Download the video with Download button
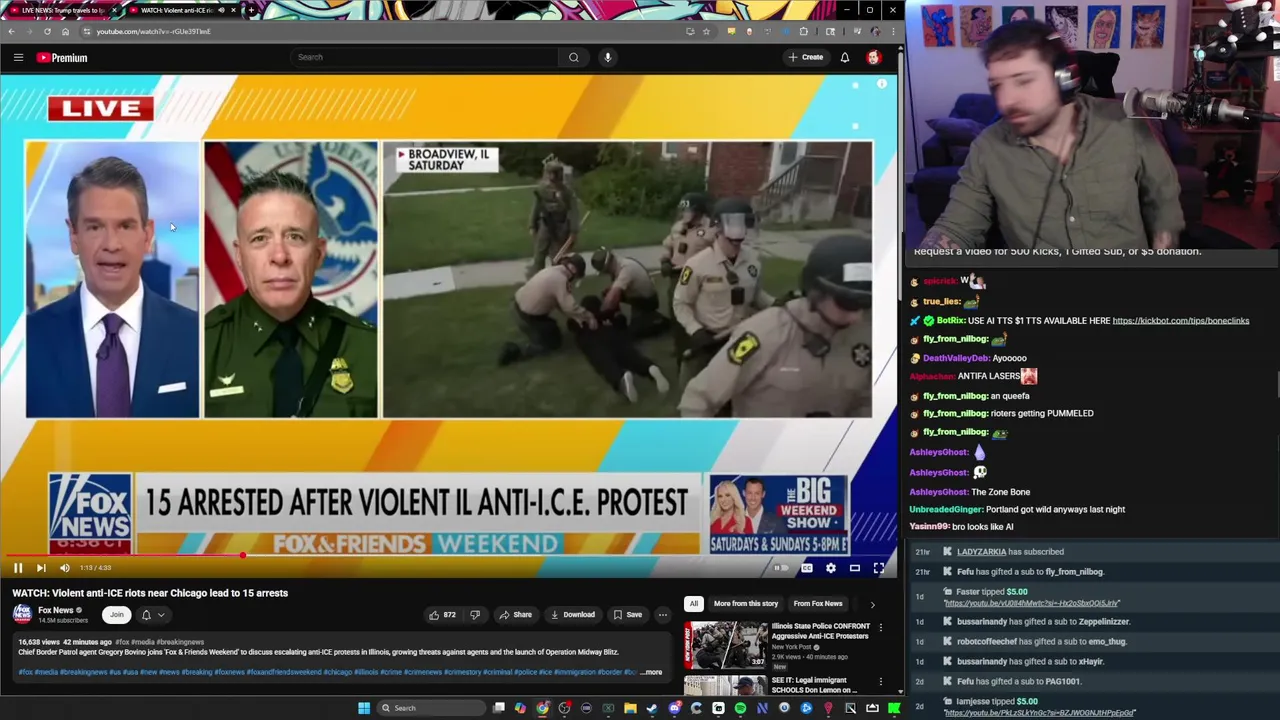The height and width of the screenshot is (720, 1280). (x=572, y=615)
